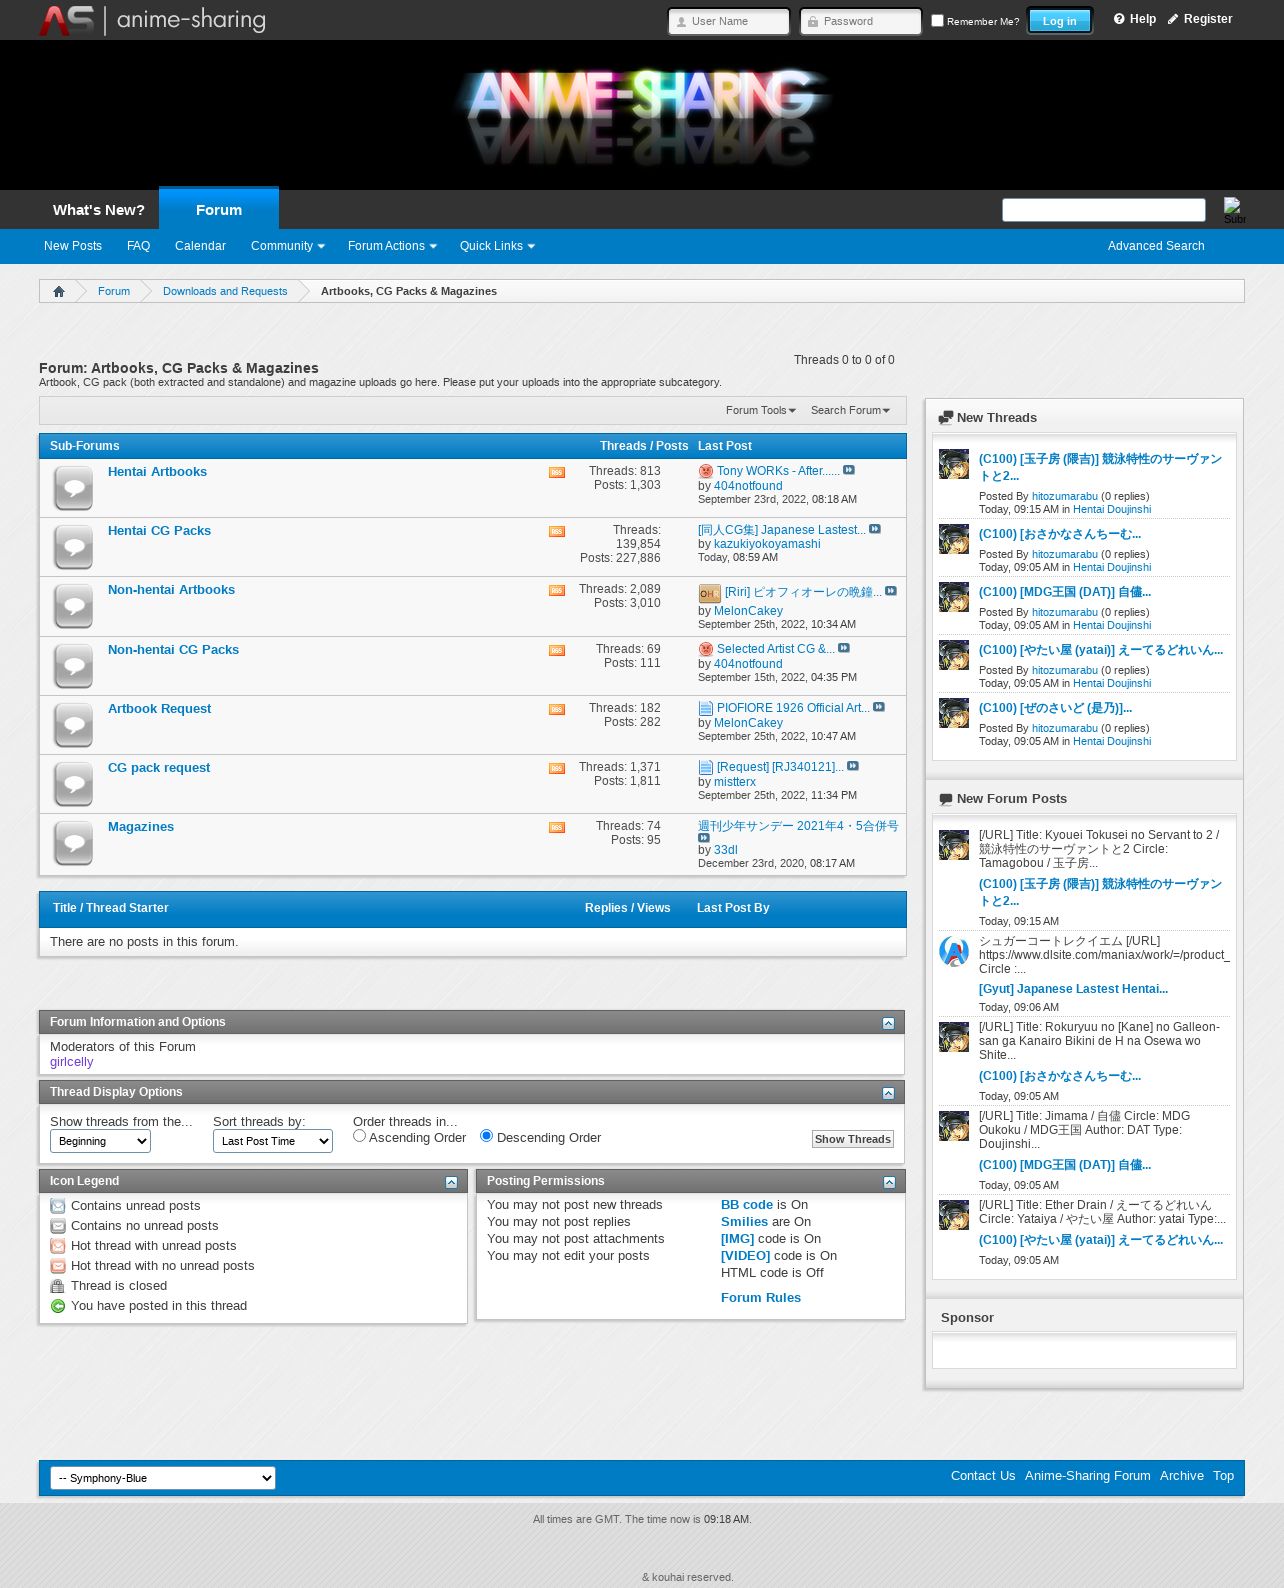The width and height of the screenshot is (1284, 1588).
Task: Go to last post of Selected Artist CG thread
Action: pyautogui.click(x=844, y=648)
